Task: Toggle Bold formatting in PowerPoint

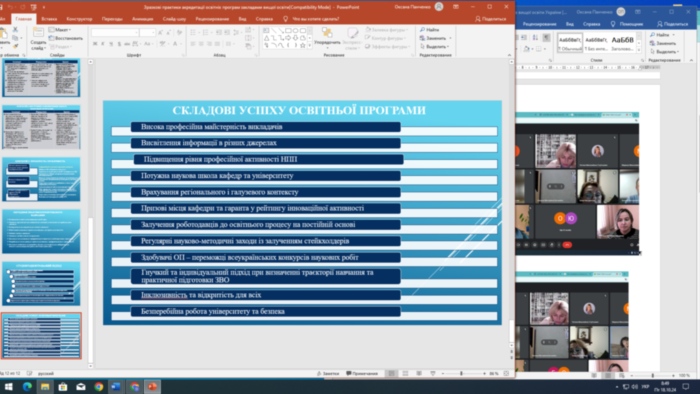Action: click(95, 44)
